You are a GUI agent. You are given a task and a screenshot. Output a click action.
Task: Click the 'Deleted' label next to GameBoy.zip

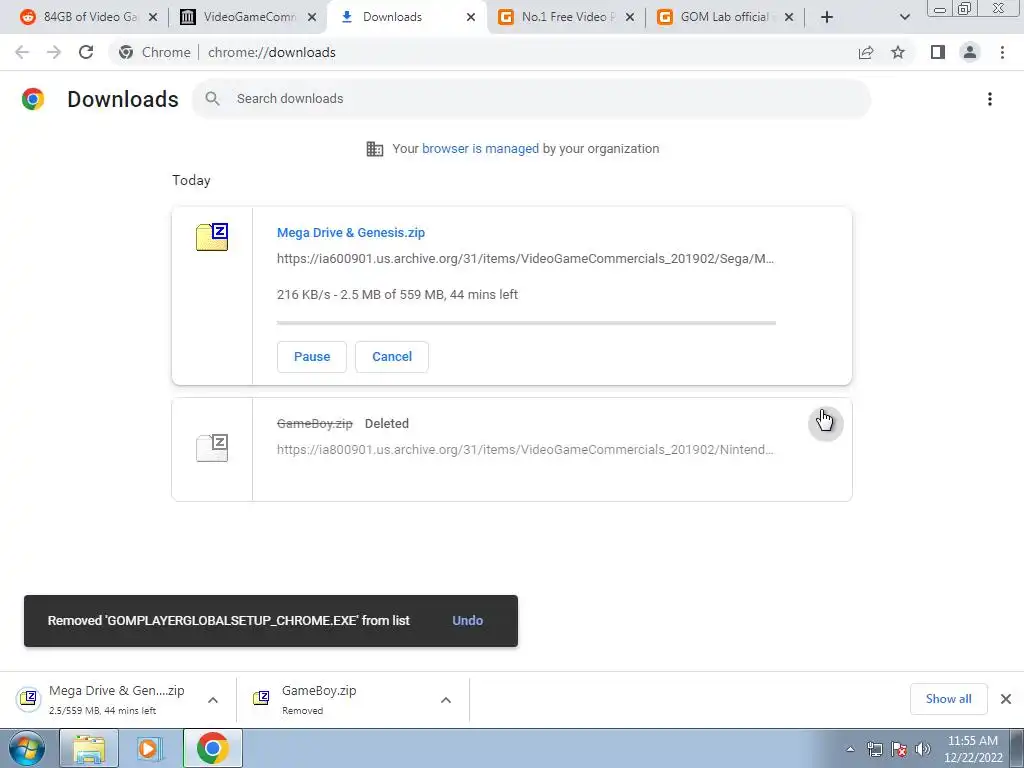click(387, 423)
